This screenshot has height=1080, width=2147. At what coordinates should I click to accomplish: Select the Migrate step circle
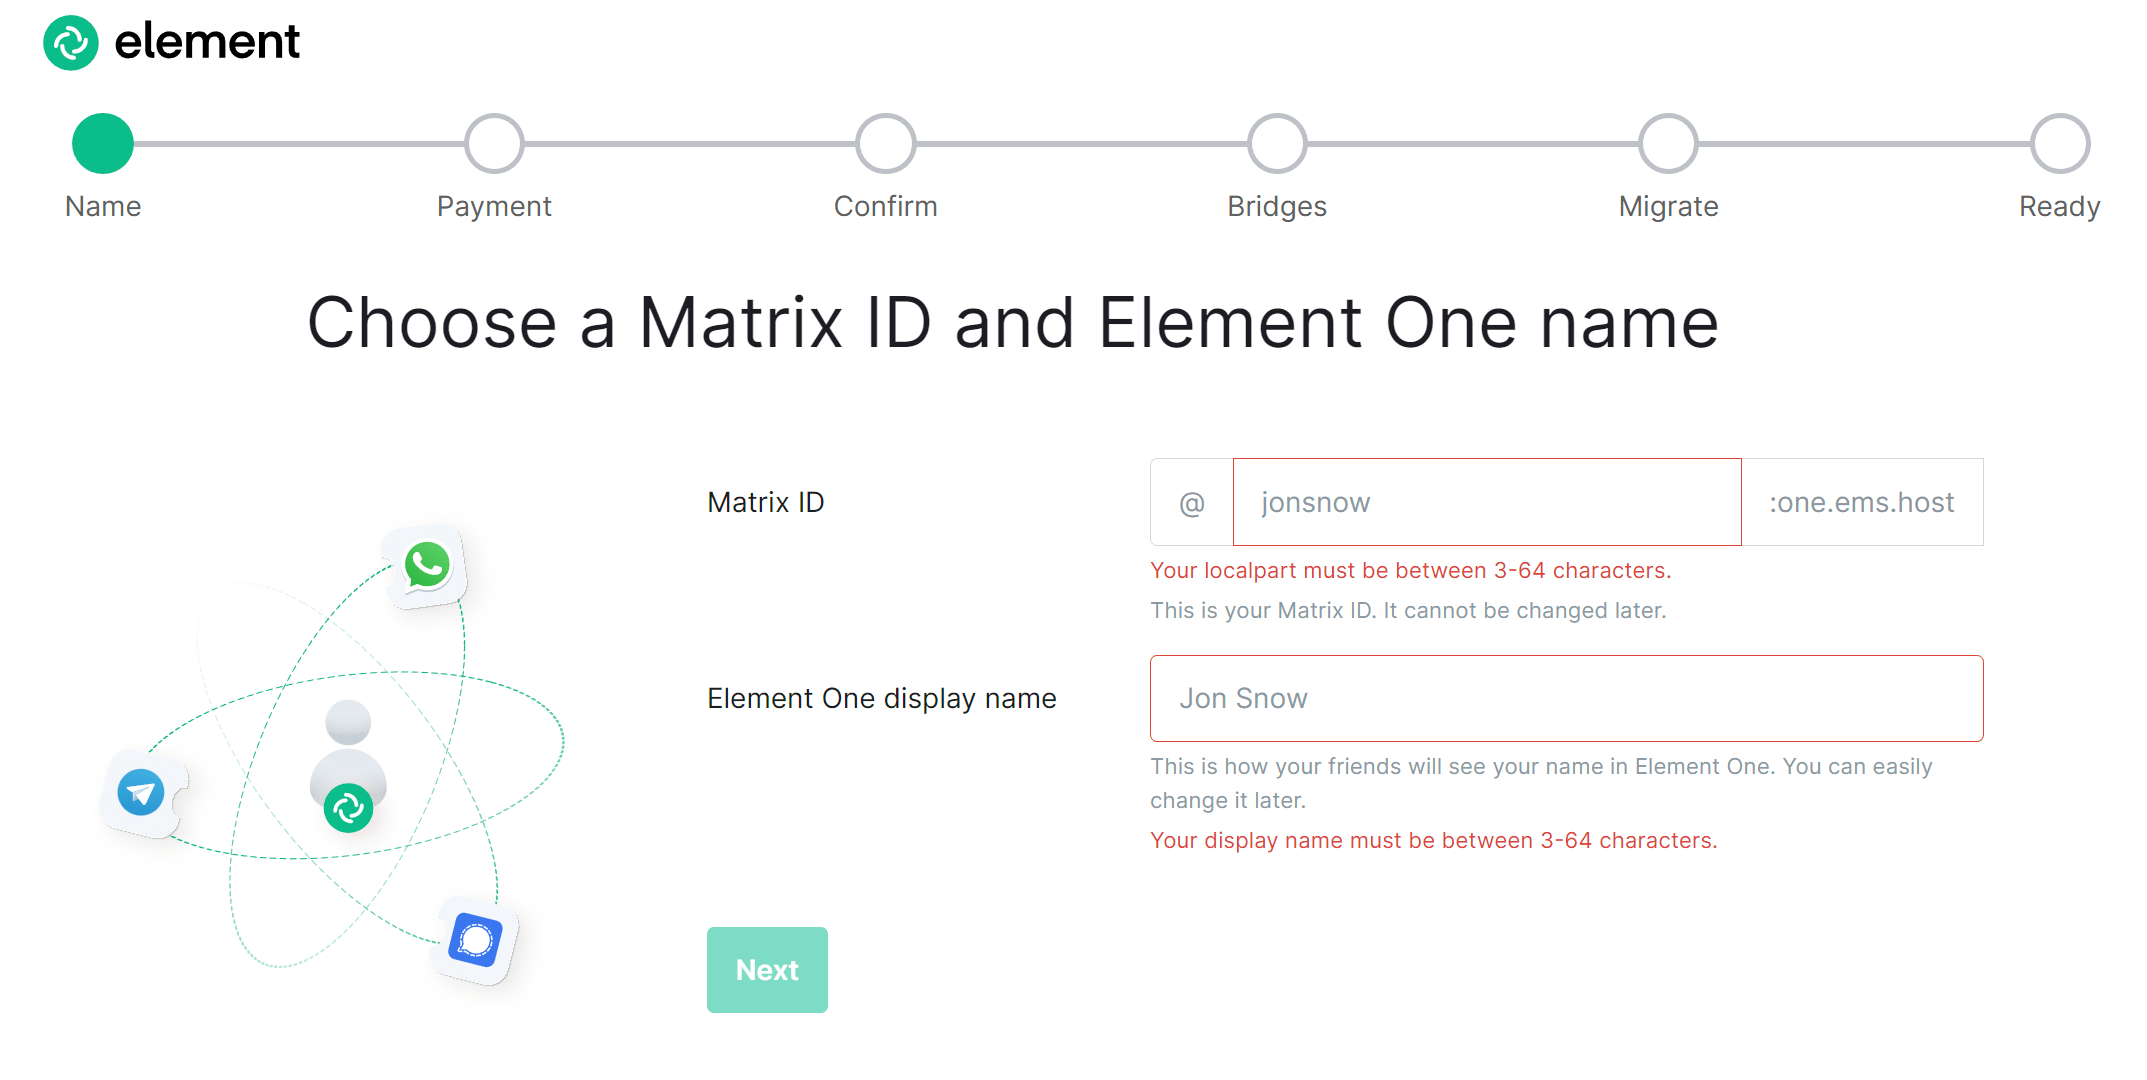pos(1668,144)
